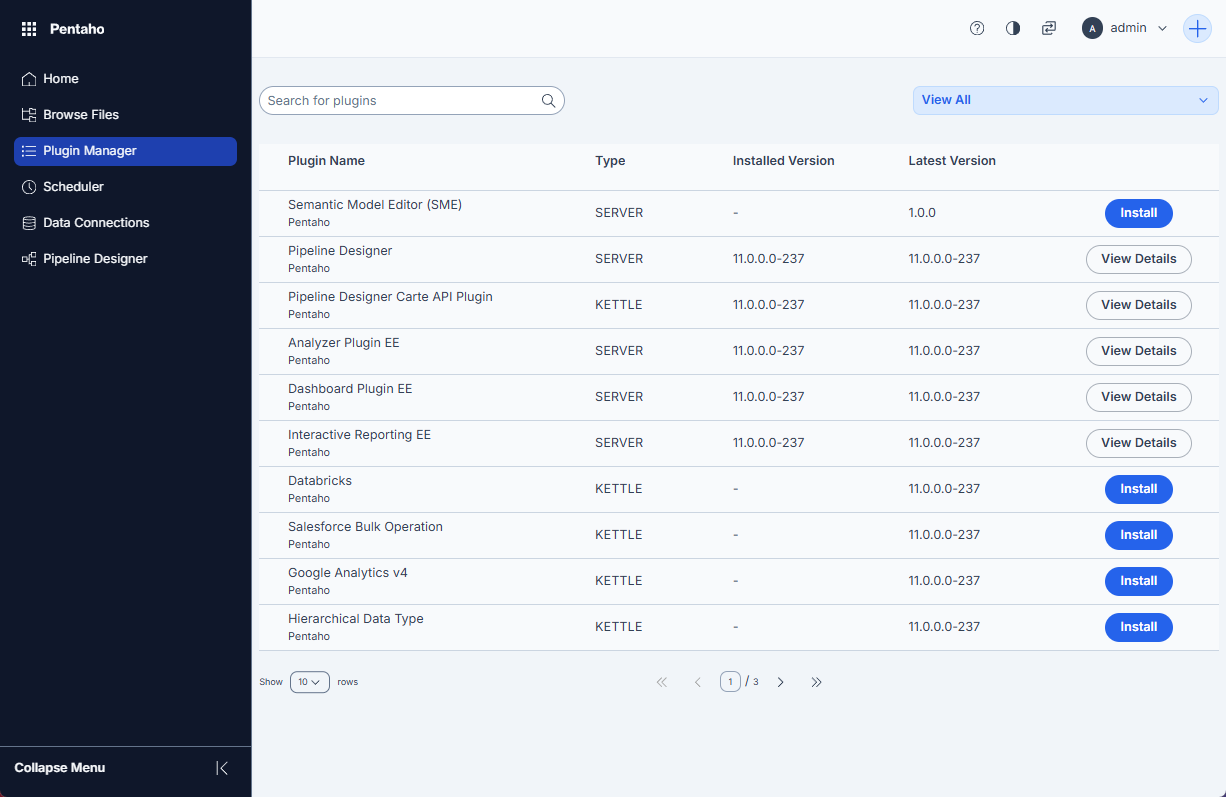Collapse the sidebar menu using arrow icon

coord(222,768)
